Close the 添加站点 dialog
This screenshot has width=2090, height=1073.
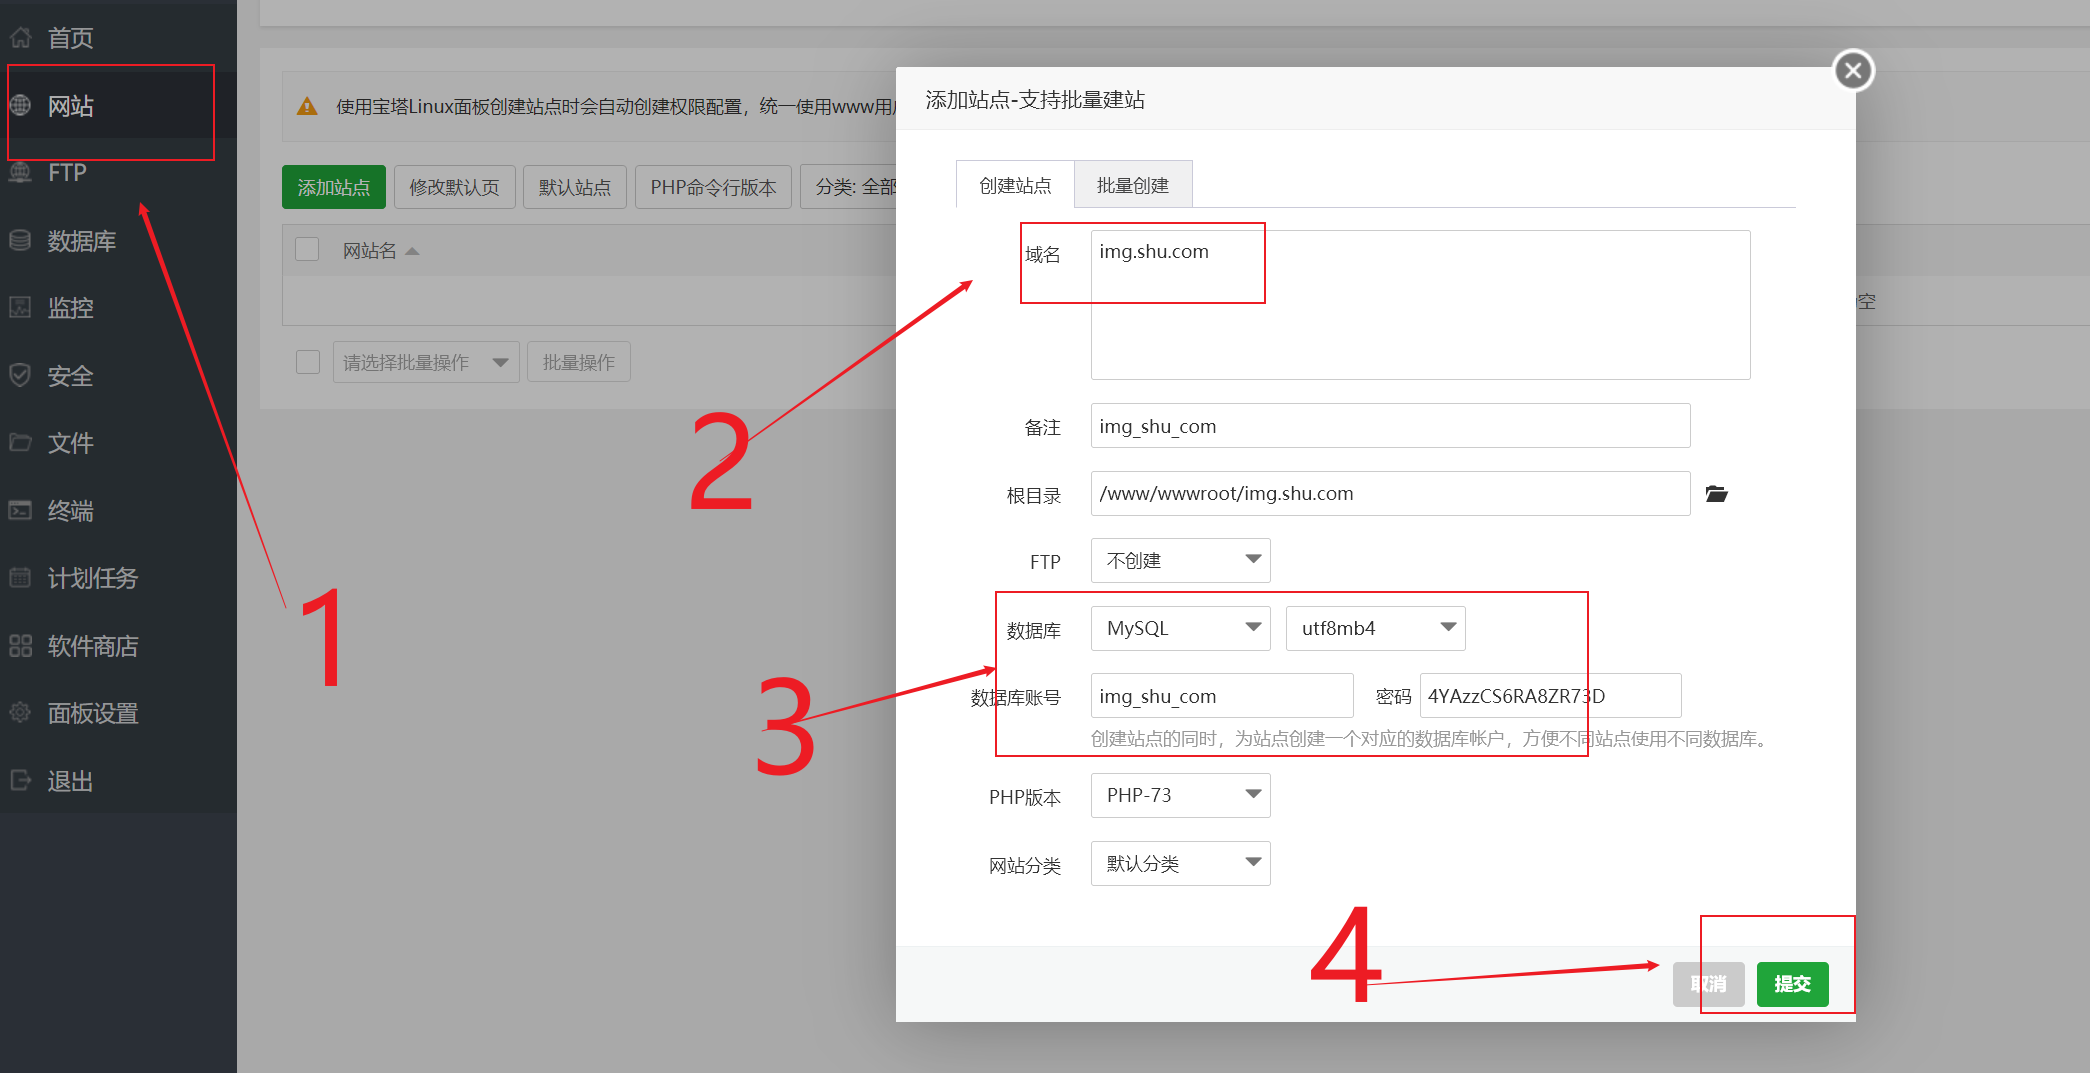1853,70
